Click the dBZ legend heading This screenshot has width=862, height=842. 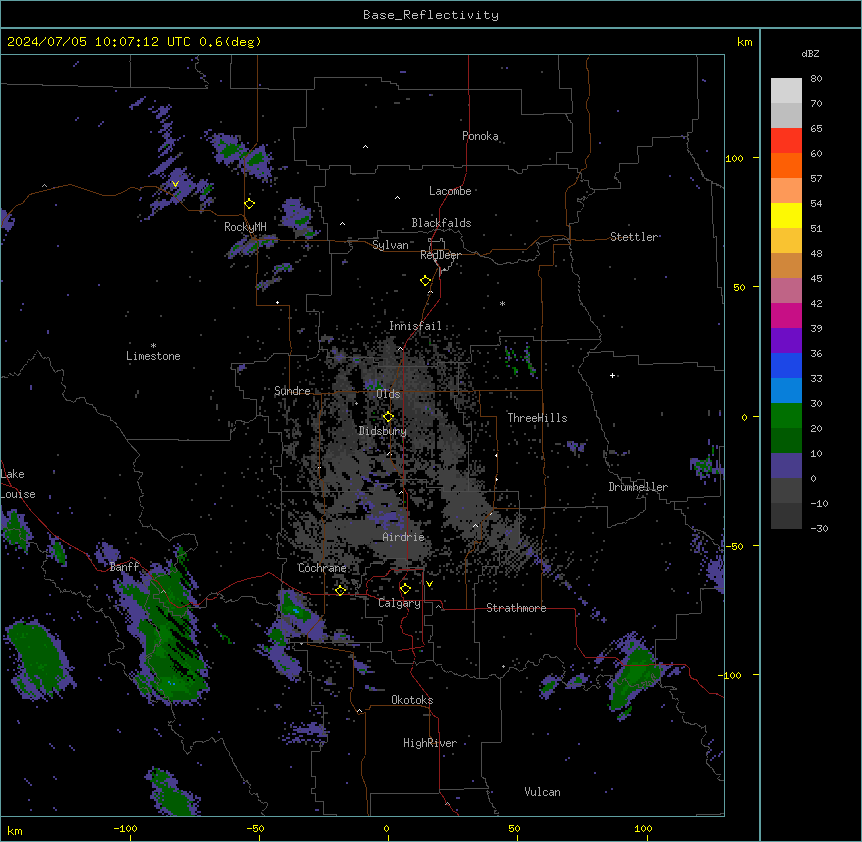(810, 53)
